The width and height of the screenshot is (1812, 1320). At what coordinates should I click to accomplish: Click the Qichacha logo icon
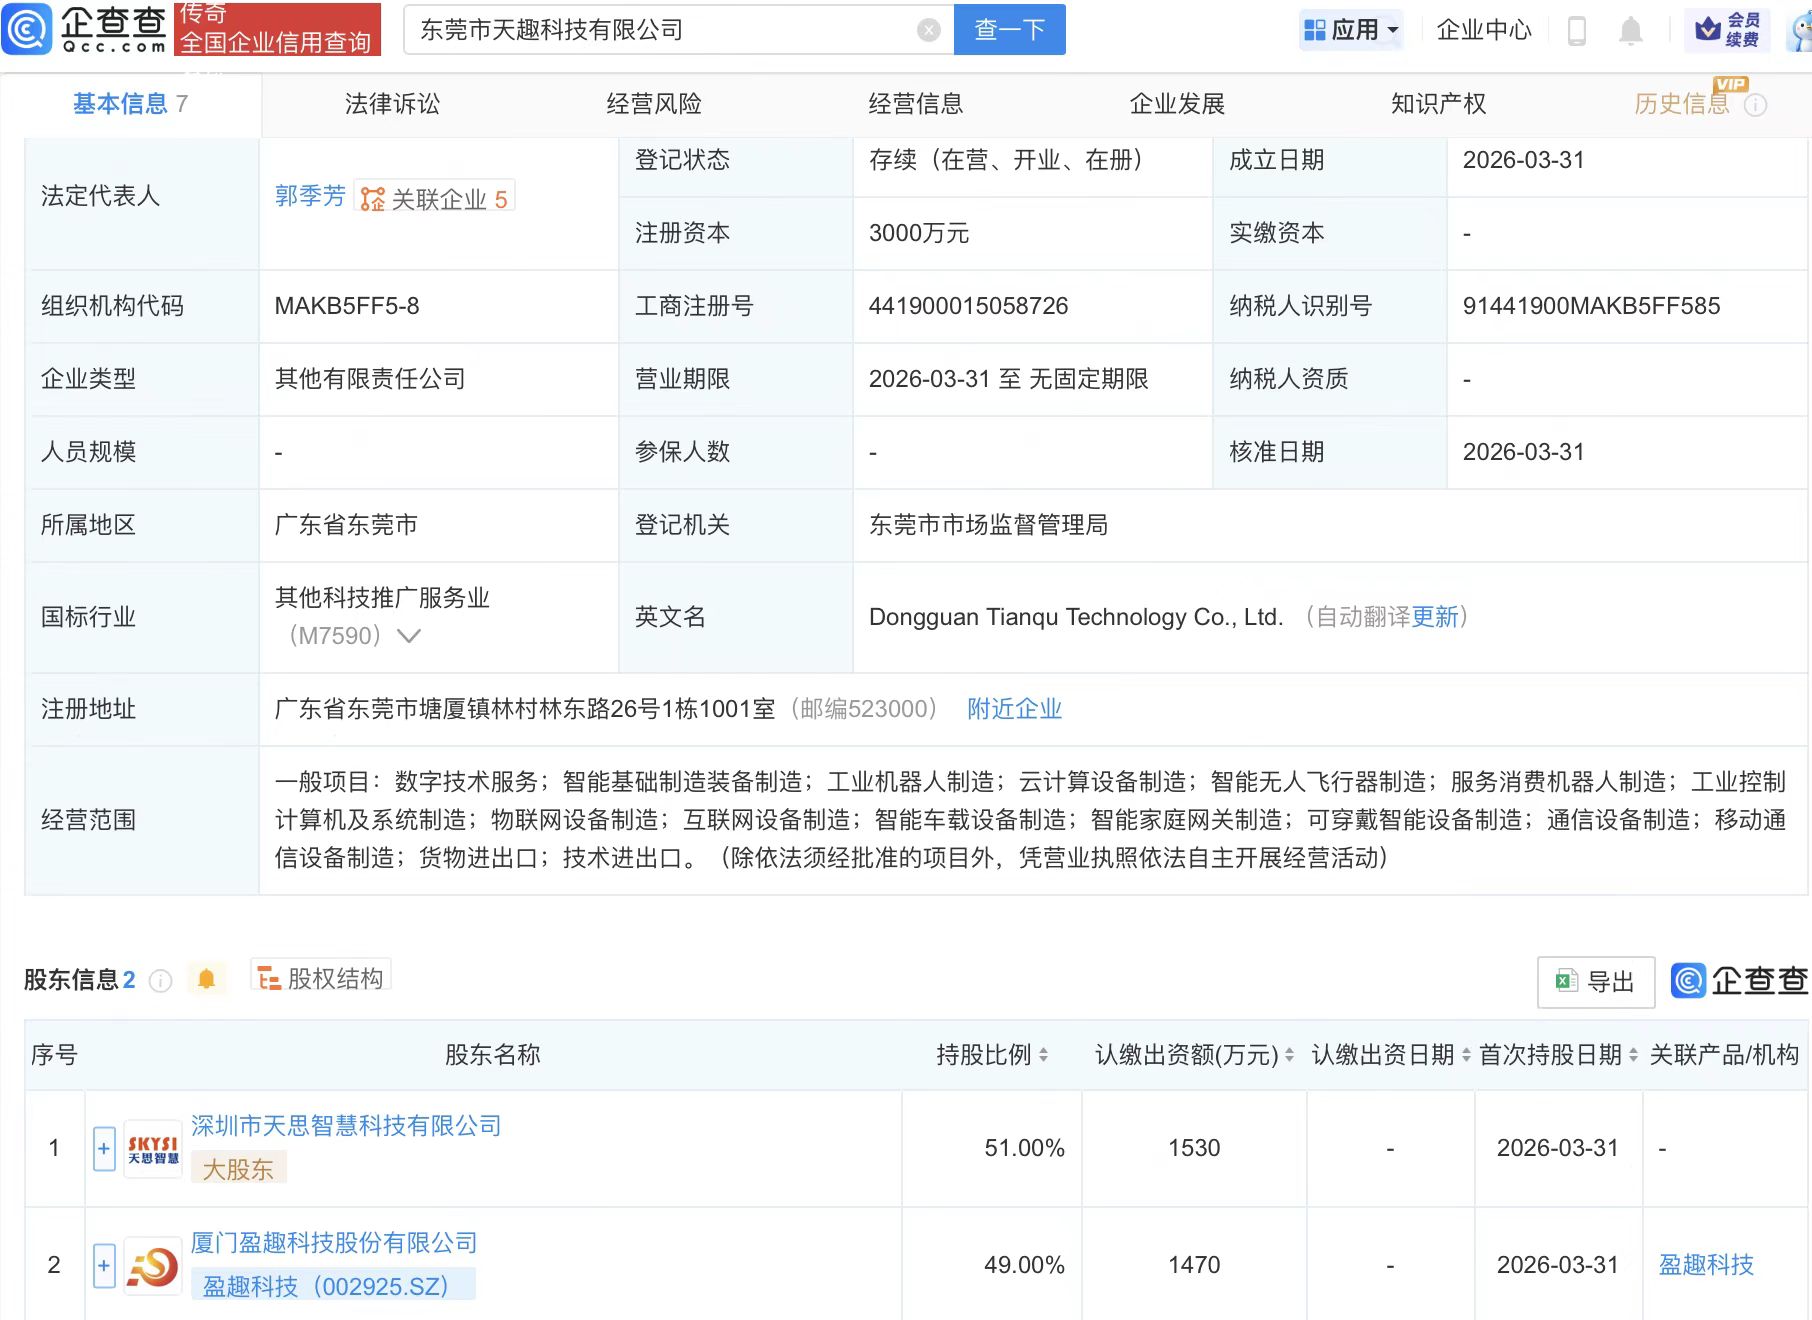(27, 29)
